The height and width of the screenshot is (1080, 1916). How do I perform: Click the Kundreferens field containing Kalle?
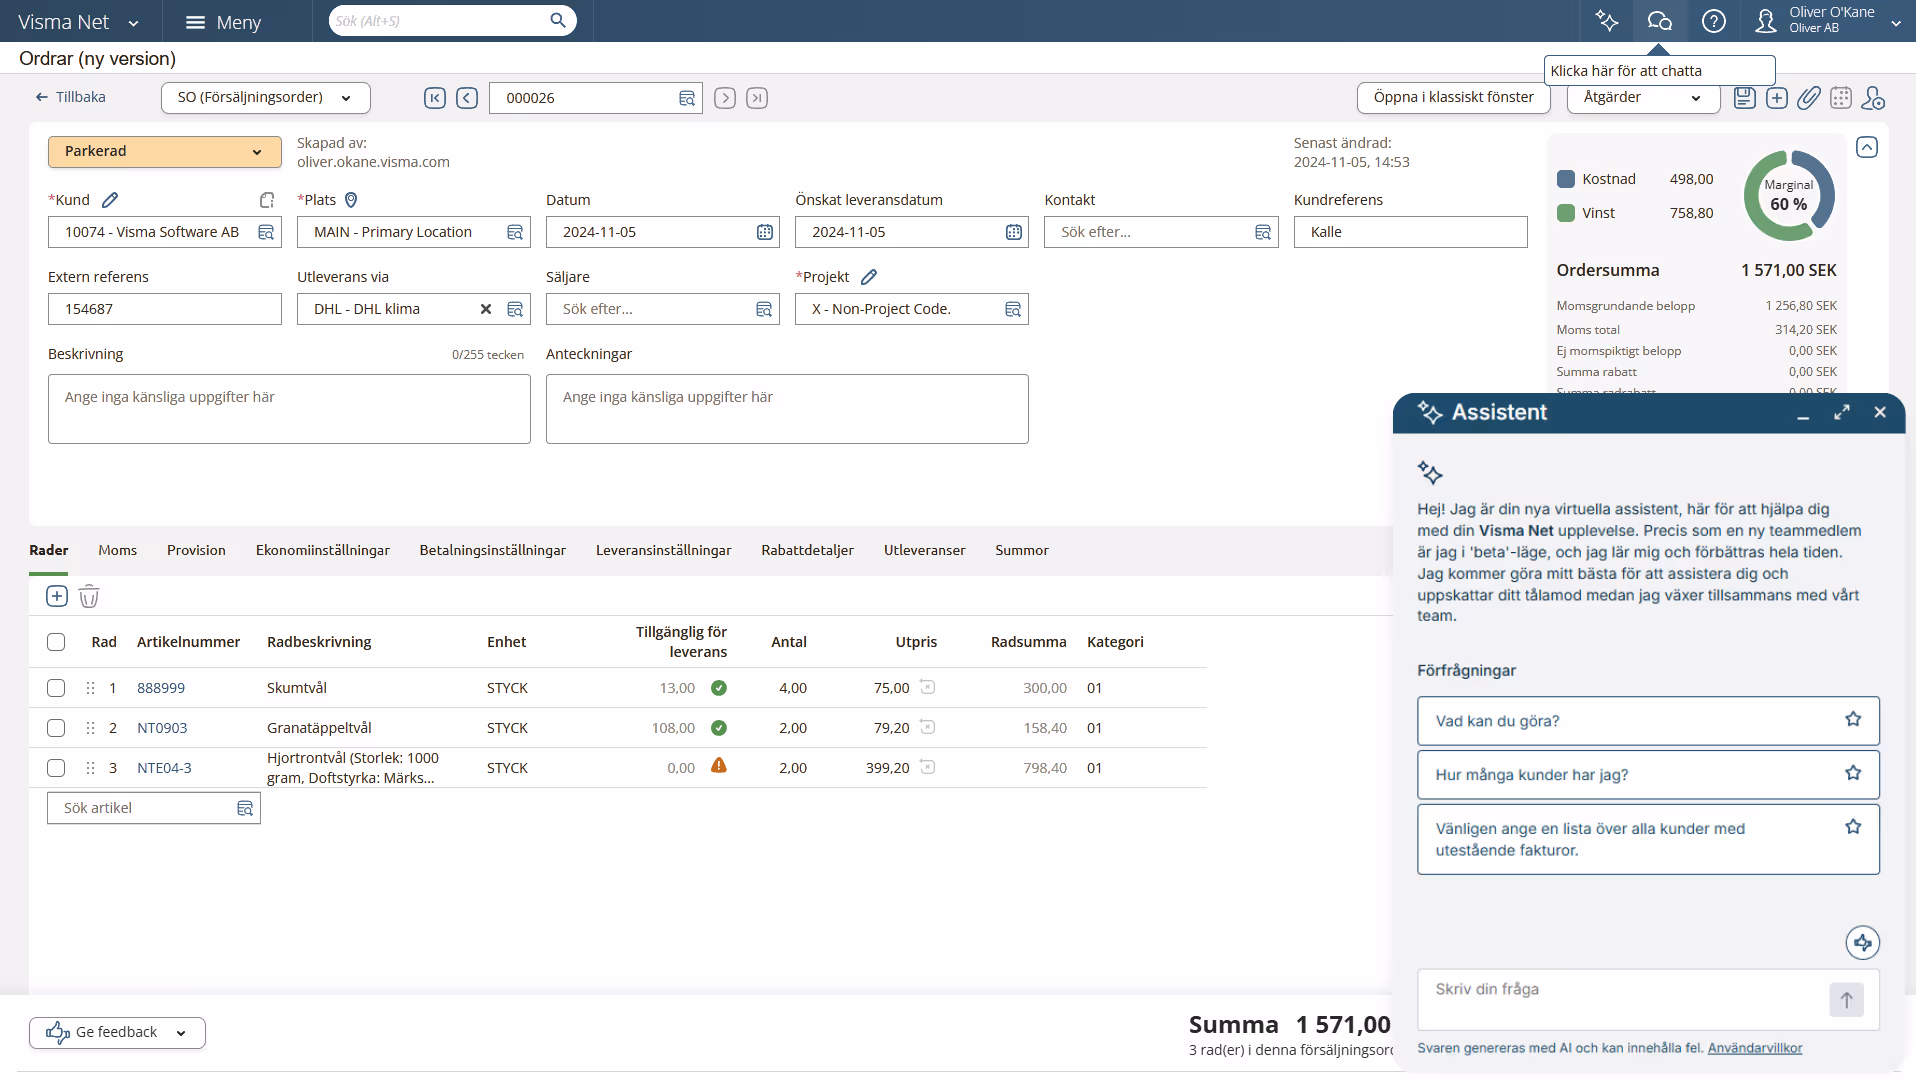click(x=1410, y=232)
